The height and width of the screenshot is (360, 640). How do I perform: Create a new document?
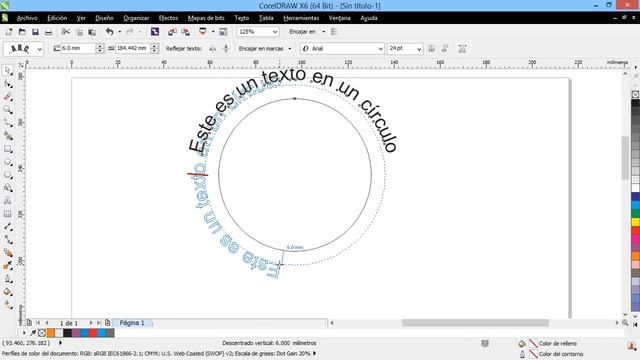tap(9, 31)
